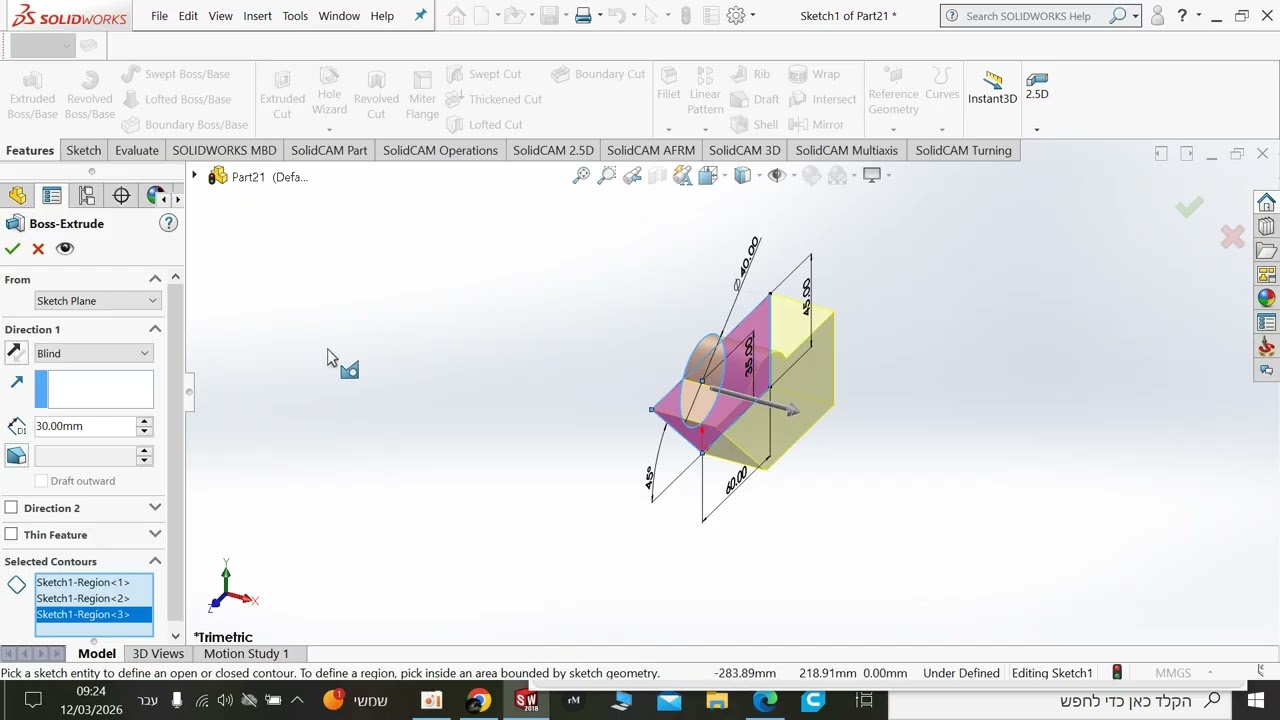The width and height of the screenshot is (1280, 720).
Task: Open the Tools menu
Action: coord(295,16)
